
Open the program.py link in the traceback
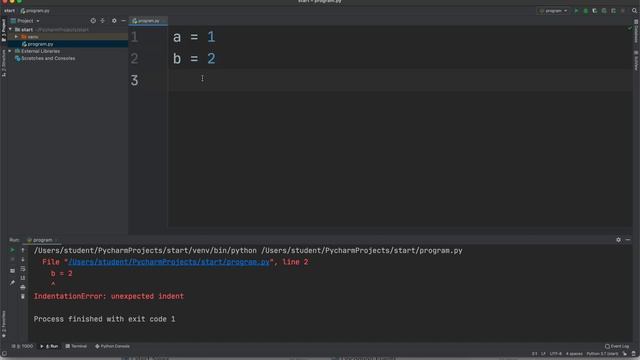click(169, 262)
